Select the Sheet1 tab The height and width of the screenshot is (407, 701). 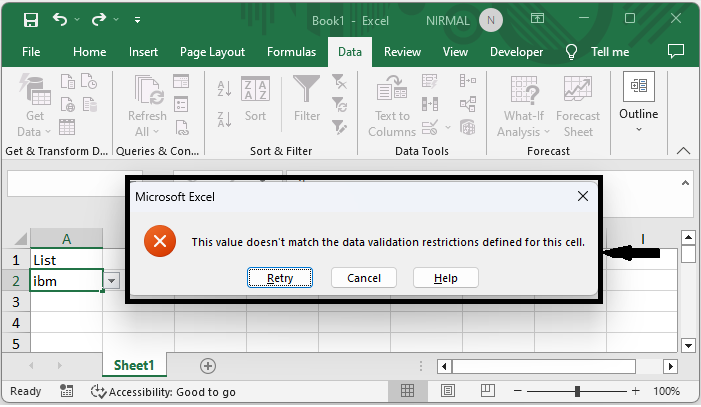pyautogui.click(x=134, y=365)
